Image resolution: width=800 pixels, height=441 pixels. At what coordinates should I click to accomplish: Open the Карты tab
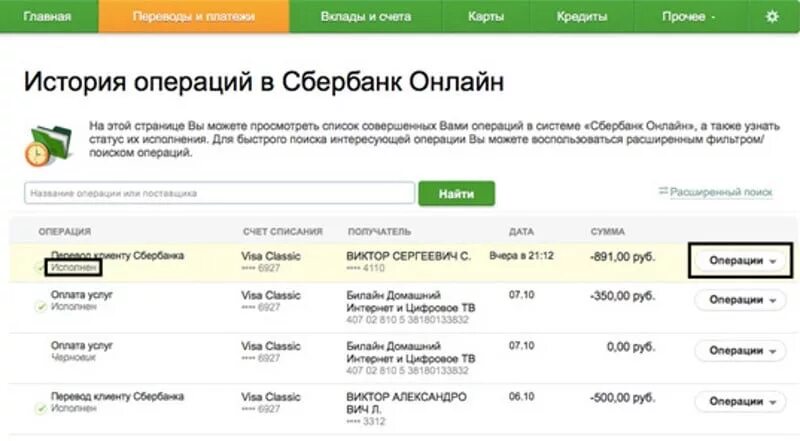click(486, 16)
